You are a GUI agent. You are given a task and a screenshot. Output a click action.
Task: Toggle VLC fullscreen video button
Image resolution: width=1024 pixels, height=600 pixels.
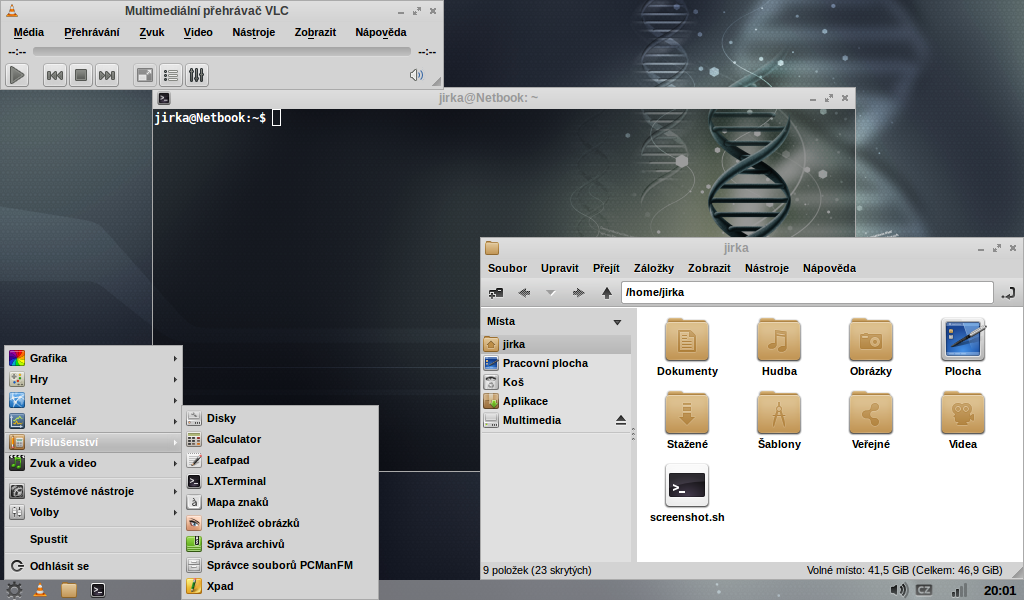click(x=144, y=75)
